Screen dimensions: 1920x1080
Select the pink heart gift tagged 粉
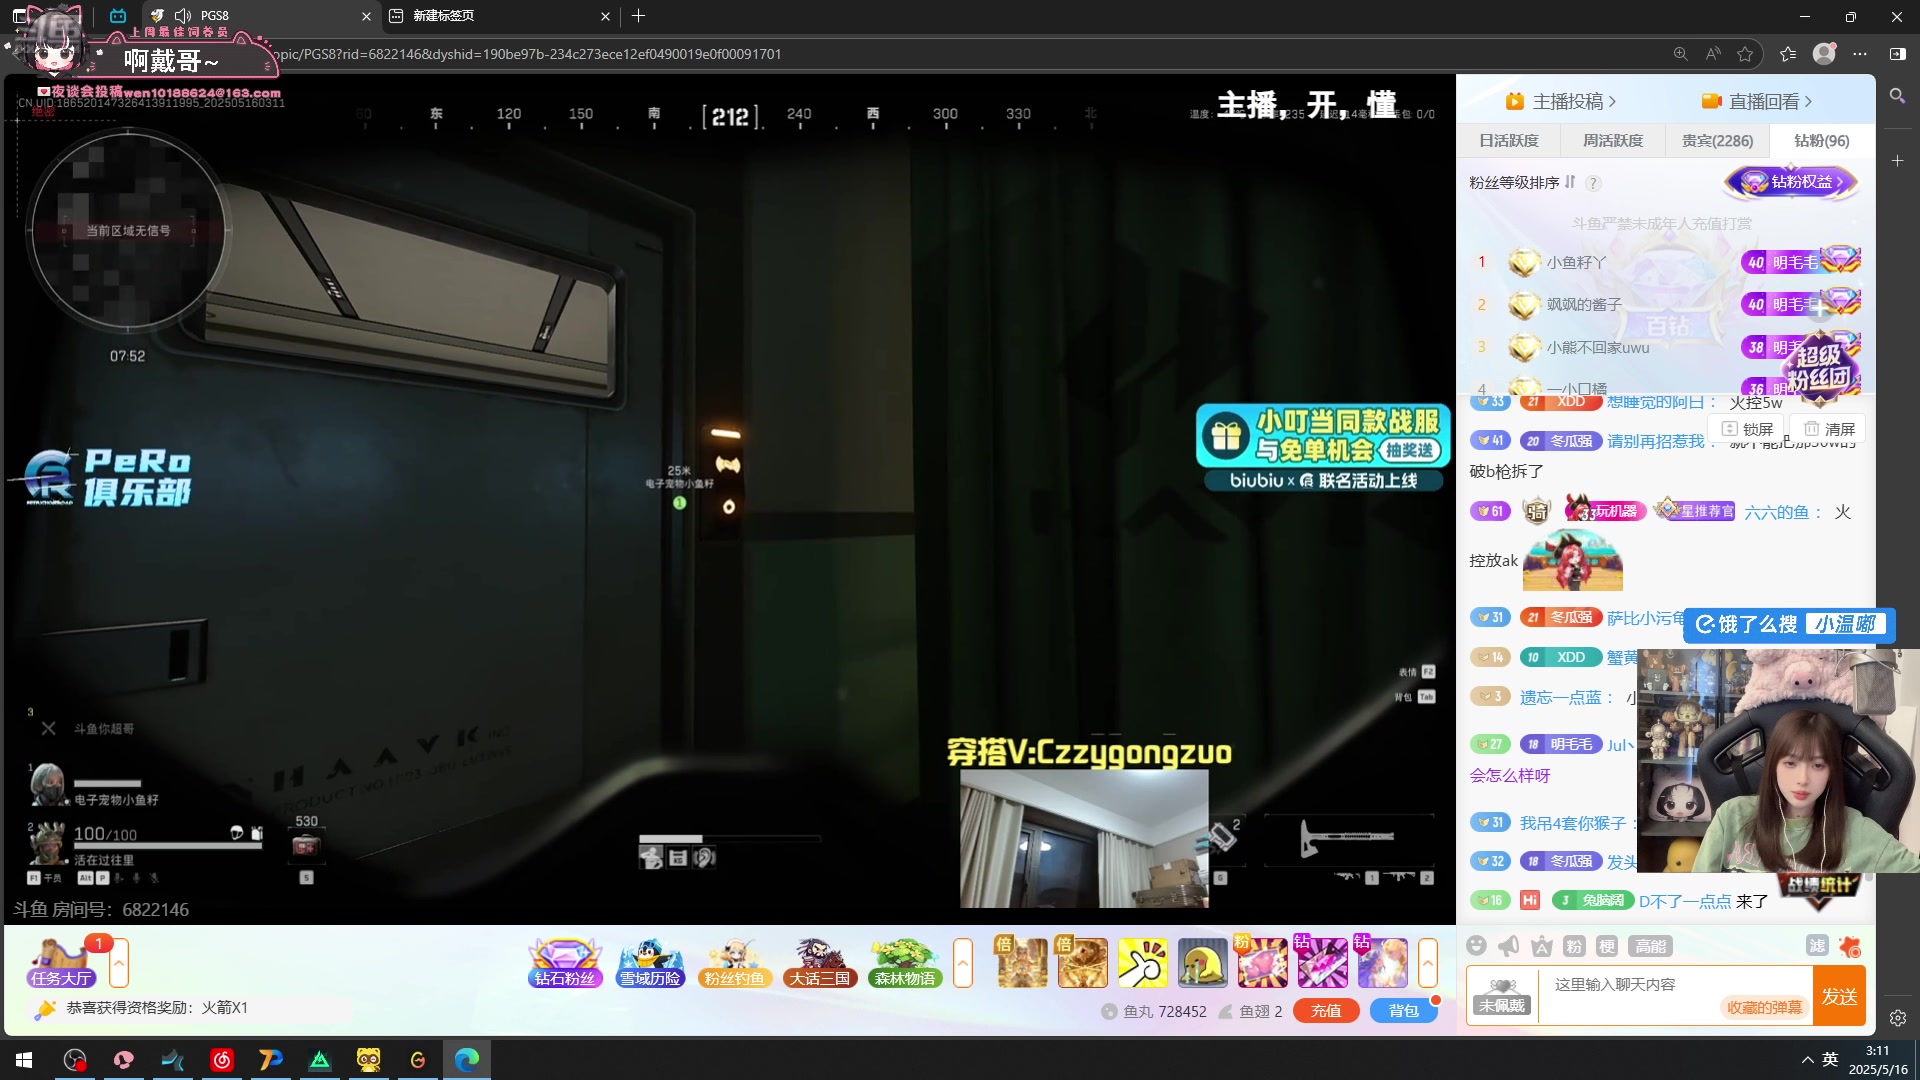[1262, 963]
